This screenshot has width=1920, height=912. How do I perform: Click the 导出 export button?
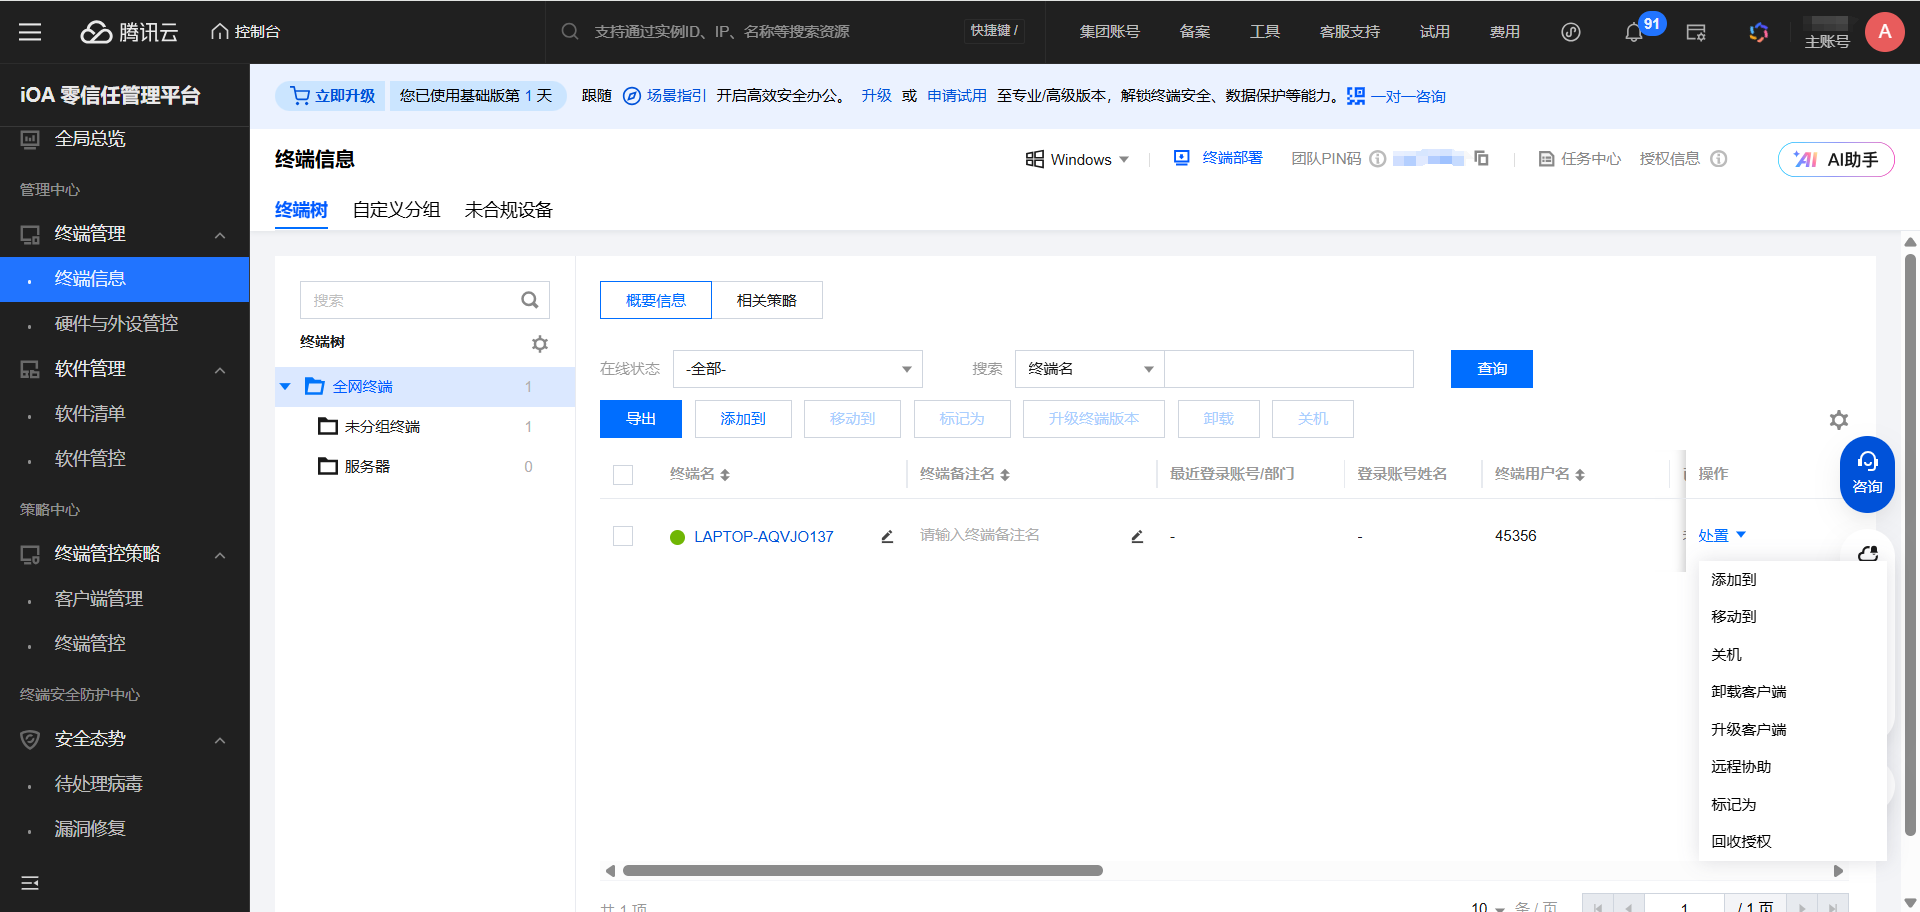click(x=641, y=419)
